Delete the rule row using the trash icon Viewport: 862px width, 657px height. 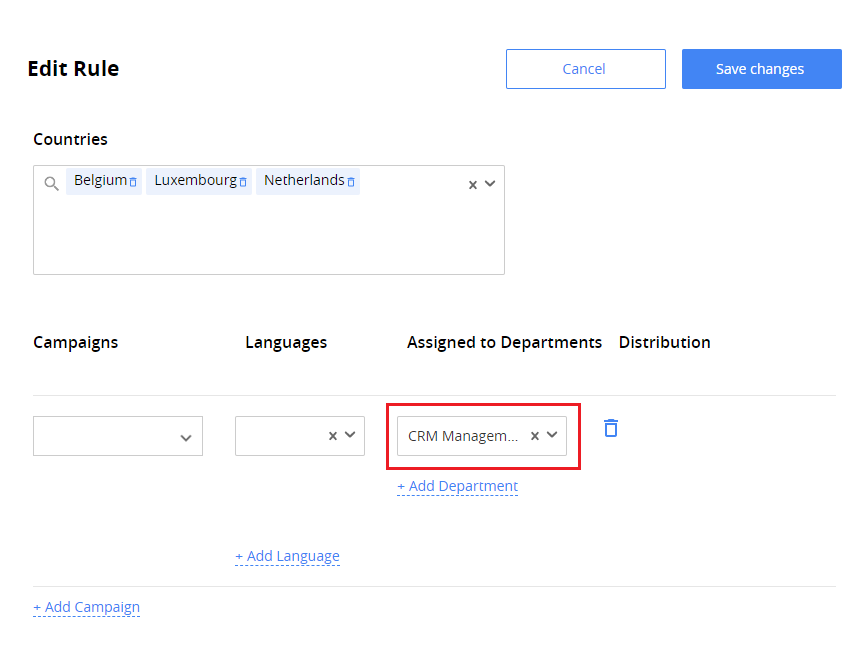[x=610, y=427]
